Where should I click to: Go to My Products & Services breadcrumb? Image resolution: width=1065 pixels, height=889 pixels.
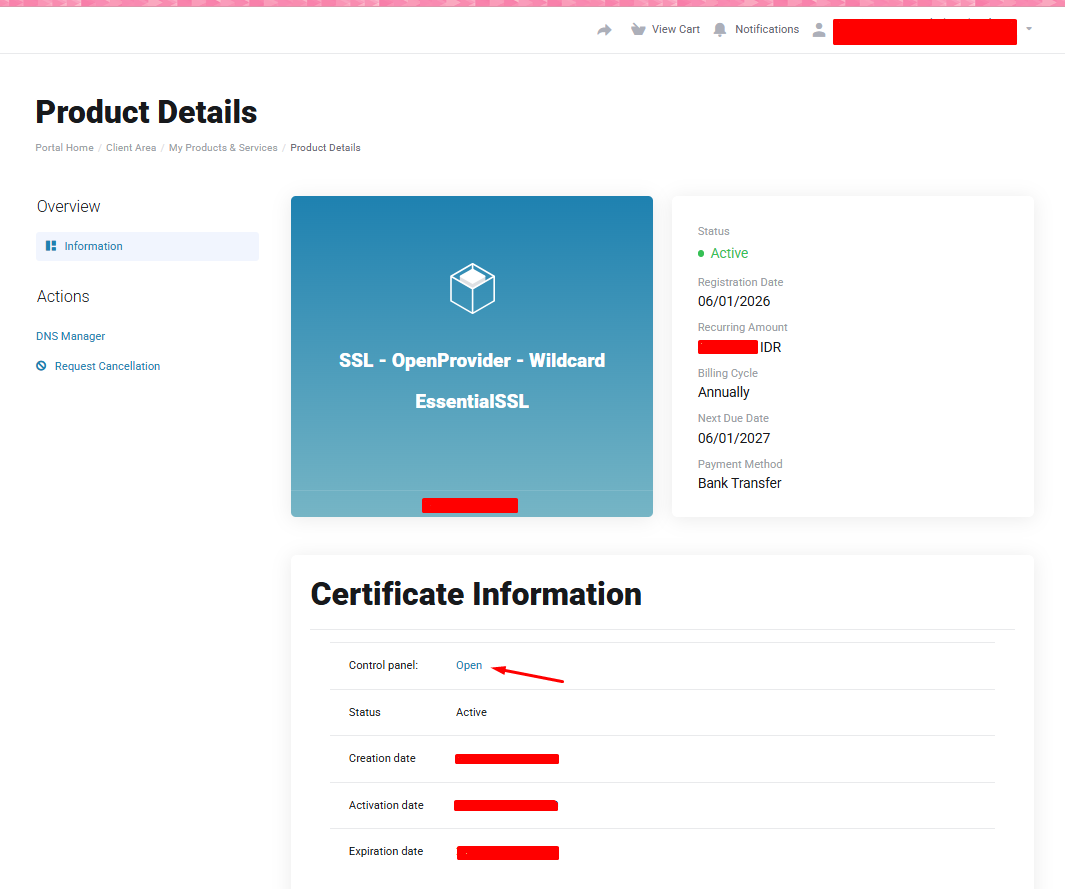click(223, 147)
